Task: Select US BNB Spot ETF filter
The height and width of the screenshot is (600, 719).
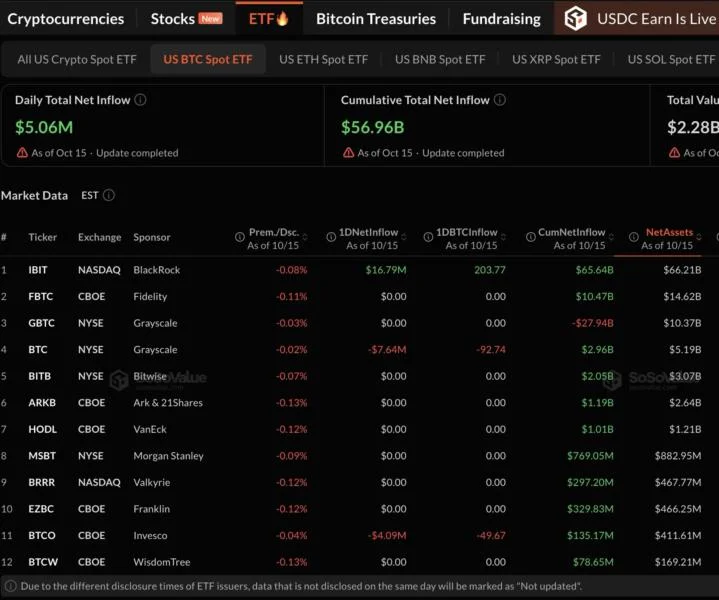Action: click(440, 60)
